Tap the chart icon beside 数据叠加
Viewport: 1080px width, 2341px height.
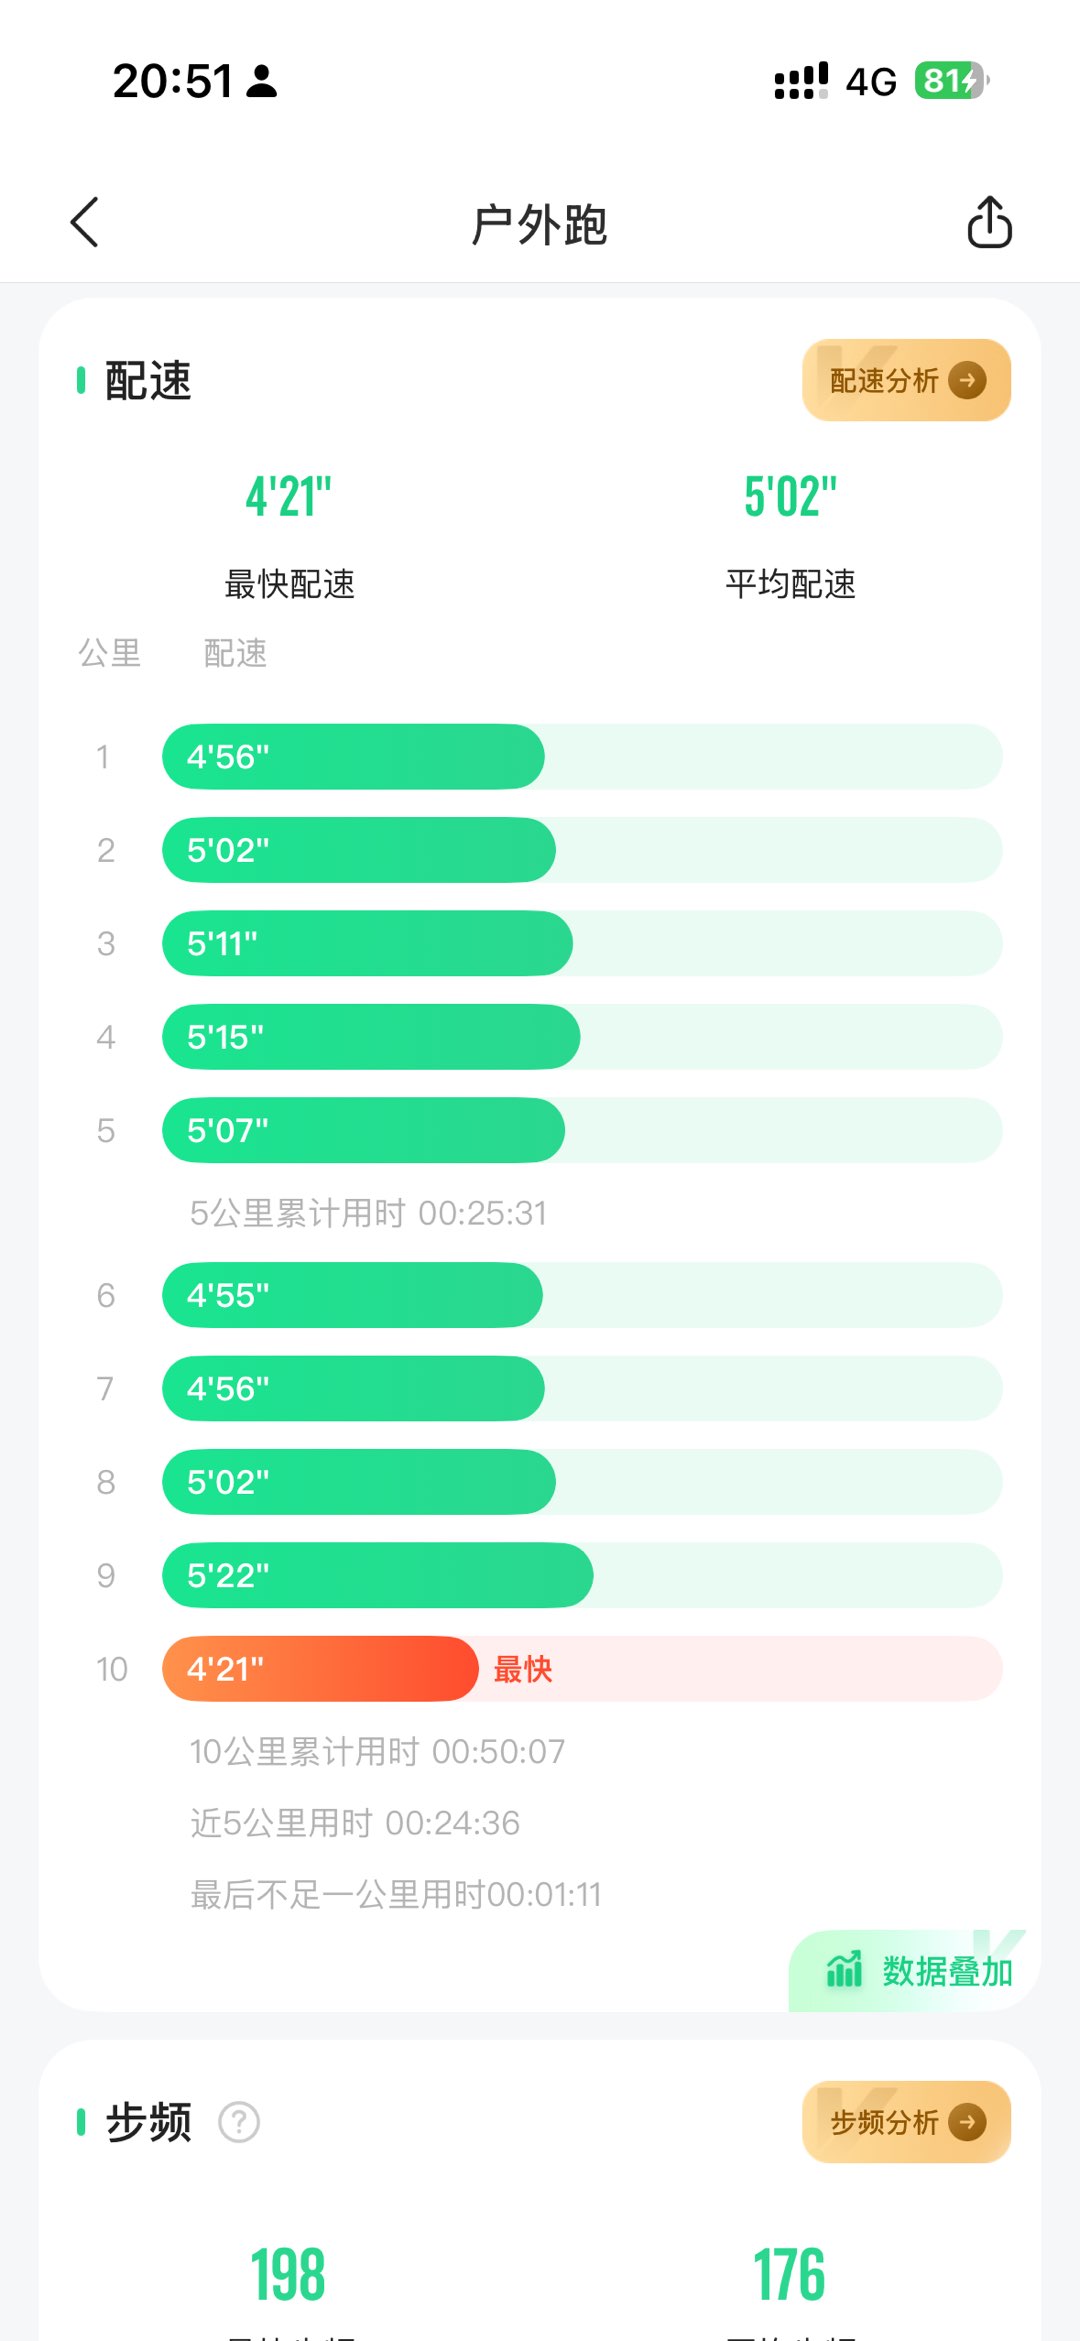[844, 1970]
